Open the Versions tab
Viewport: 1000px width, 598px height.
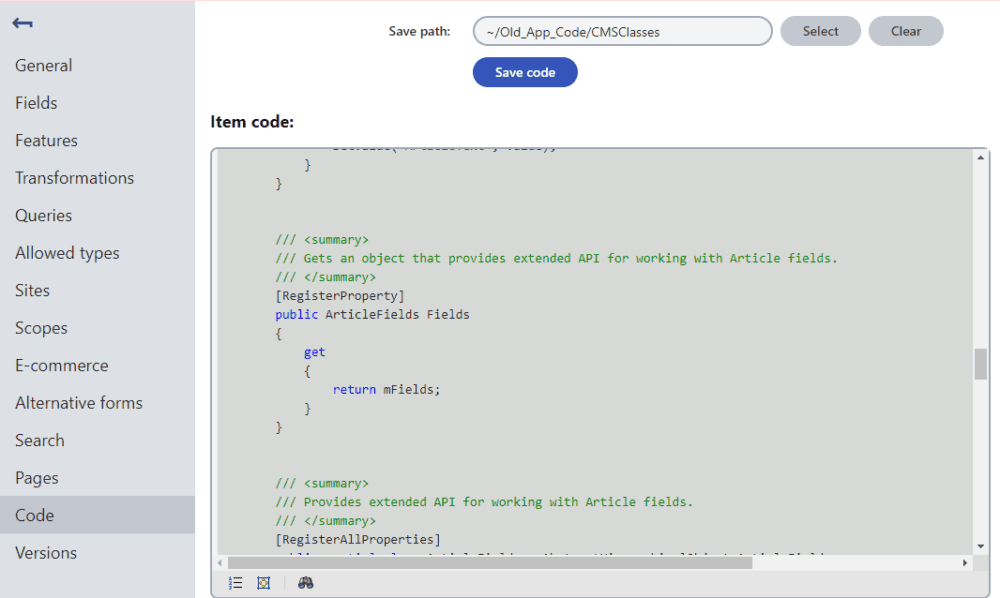[x=46, y=553]
